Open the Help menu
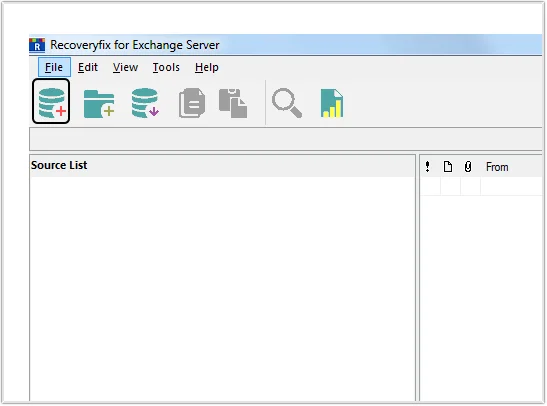 pyautogui.click(x=207, y=67)
